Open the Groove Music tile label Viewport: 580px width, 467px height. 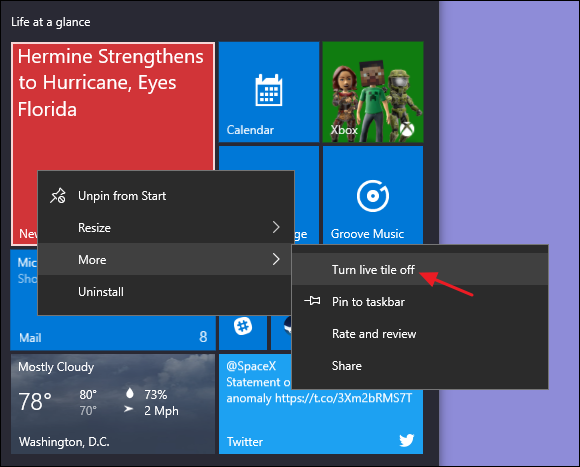tap(367, 234)
